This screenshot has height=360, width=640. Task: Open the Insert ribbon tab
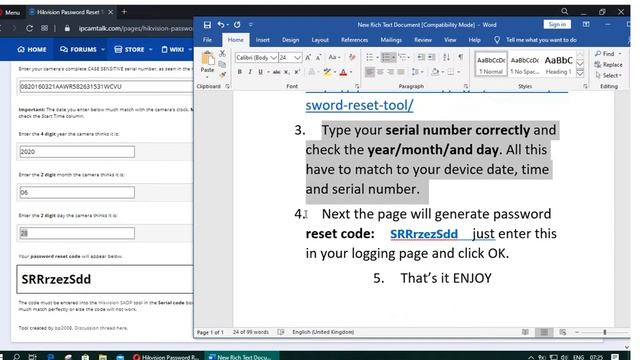click(262, 40)
